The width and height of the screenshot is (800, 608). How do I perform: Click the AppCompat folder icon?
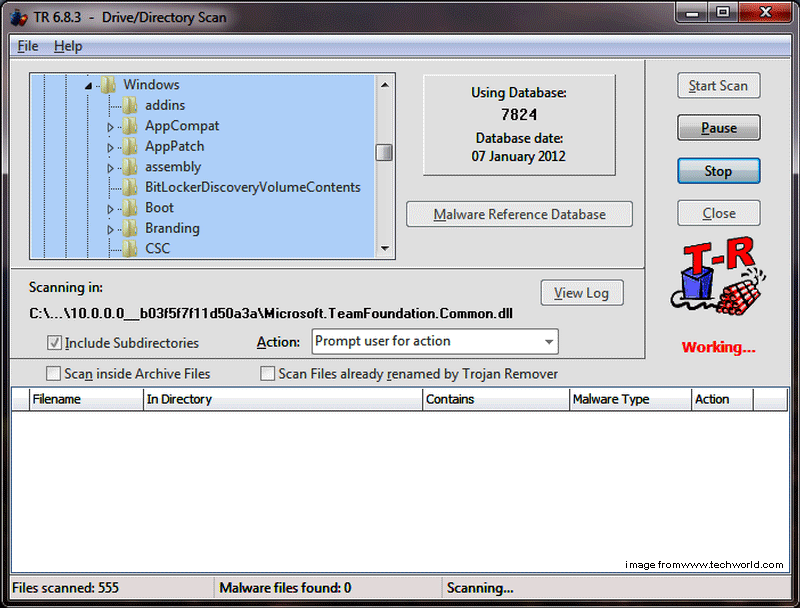point(130,125)
